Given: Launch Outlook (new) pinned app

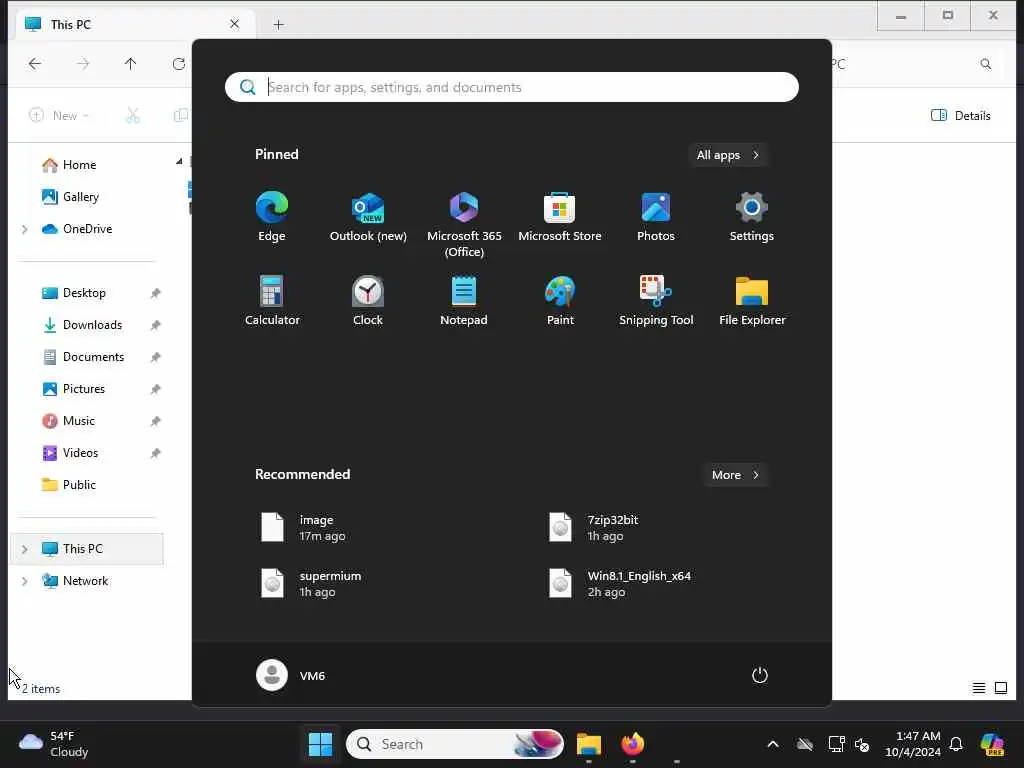Looking at the screenshot, I should click(368, 217).
